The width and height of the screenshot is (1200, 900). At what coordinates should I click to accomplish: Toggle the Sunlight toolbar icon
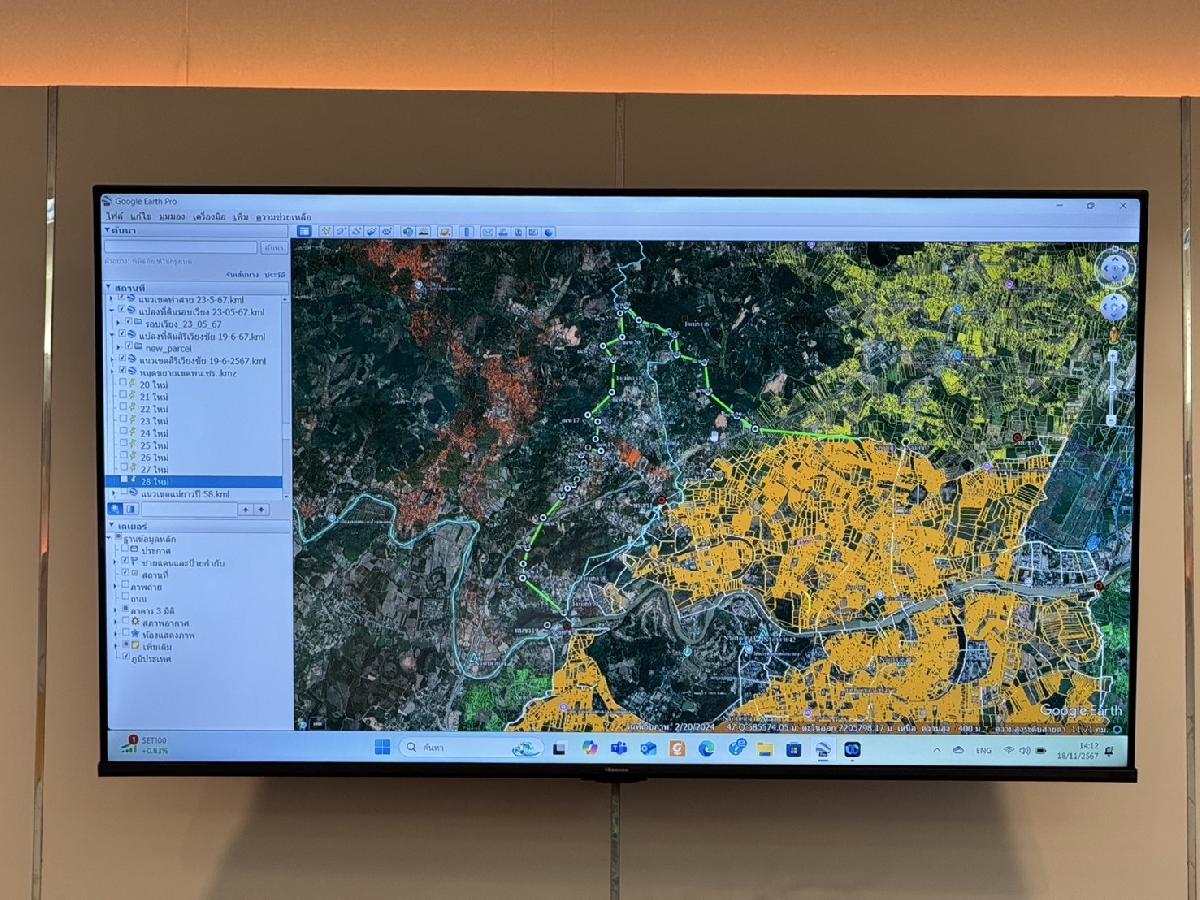coord(423,231)
